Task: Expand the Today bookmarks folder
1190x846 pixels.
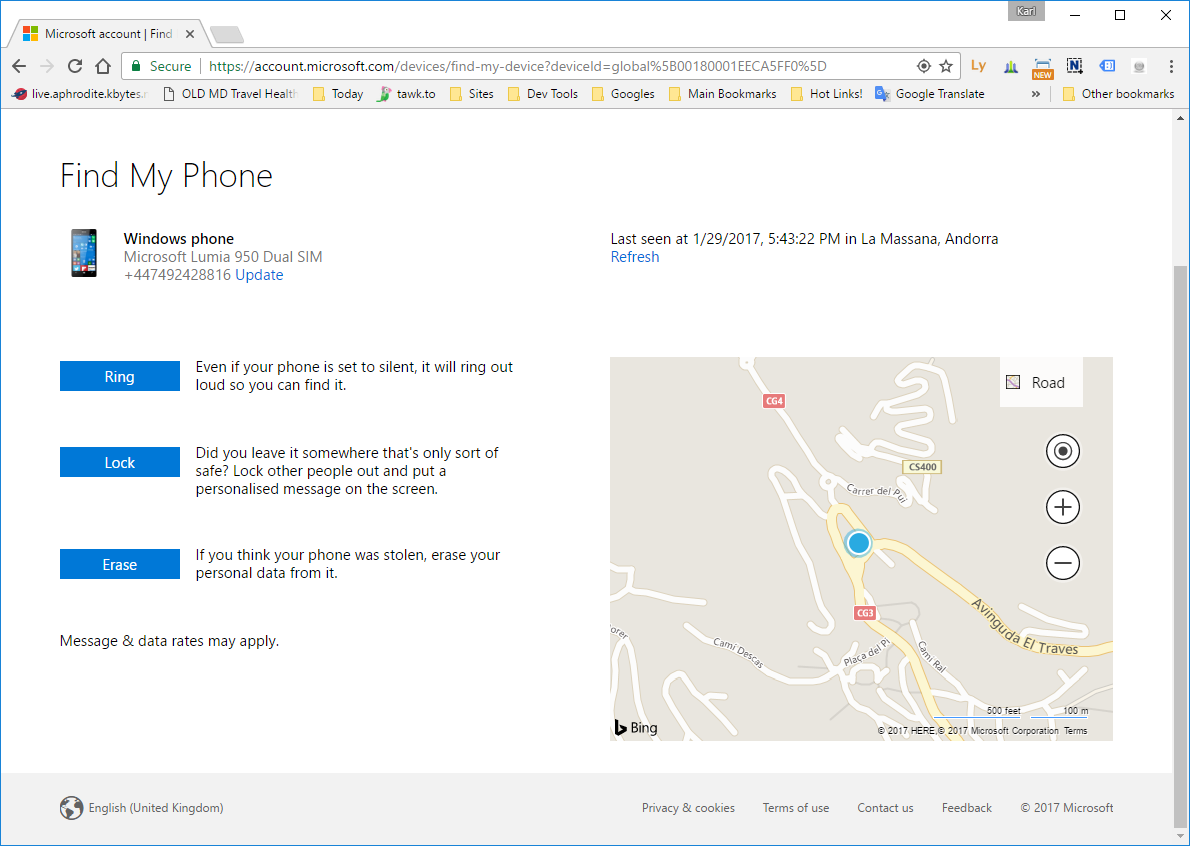Action: click(x=338, y=94)
